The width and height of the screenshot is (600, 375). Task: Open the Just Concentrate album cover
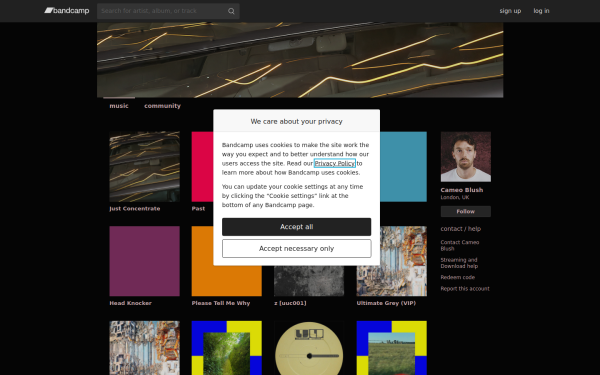(x=144, y=166)
